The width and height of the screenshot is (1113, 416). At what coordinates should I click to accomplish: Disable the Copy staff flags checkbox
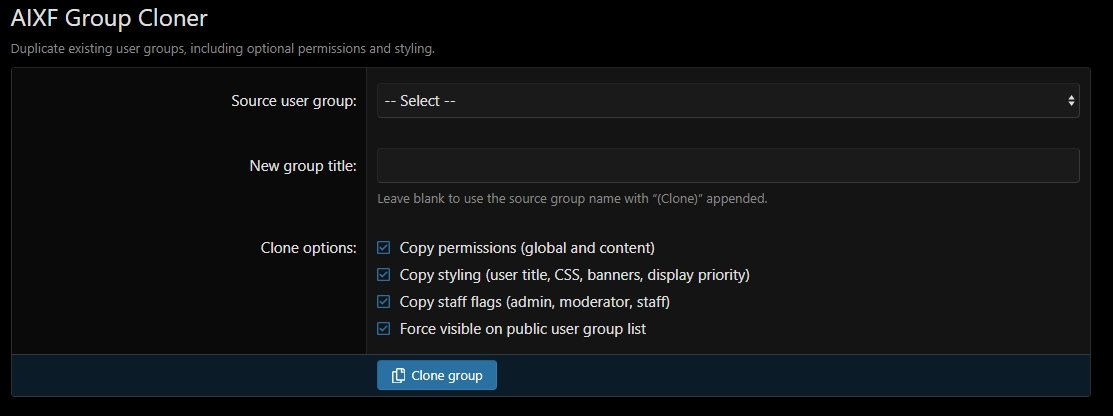pos(383,301)
